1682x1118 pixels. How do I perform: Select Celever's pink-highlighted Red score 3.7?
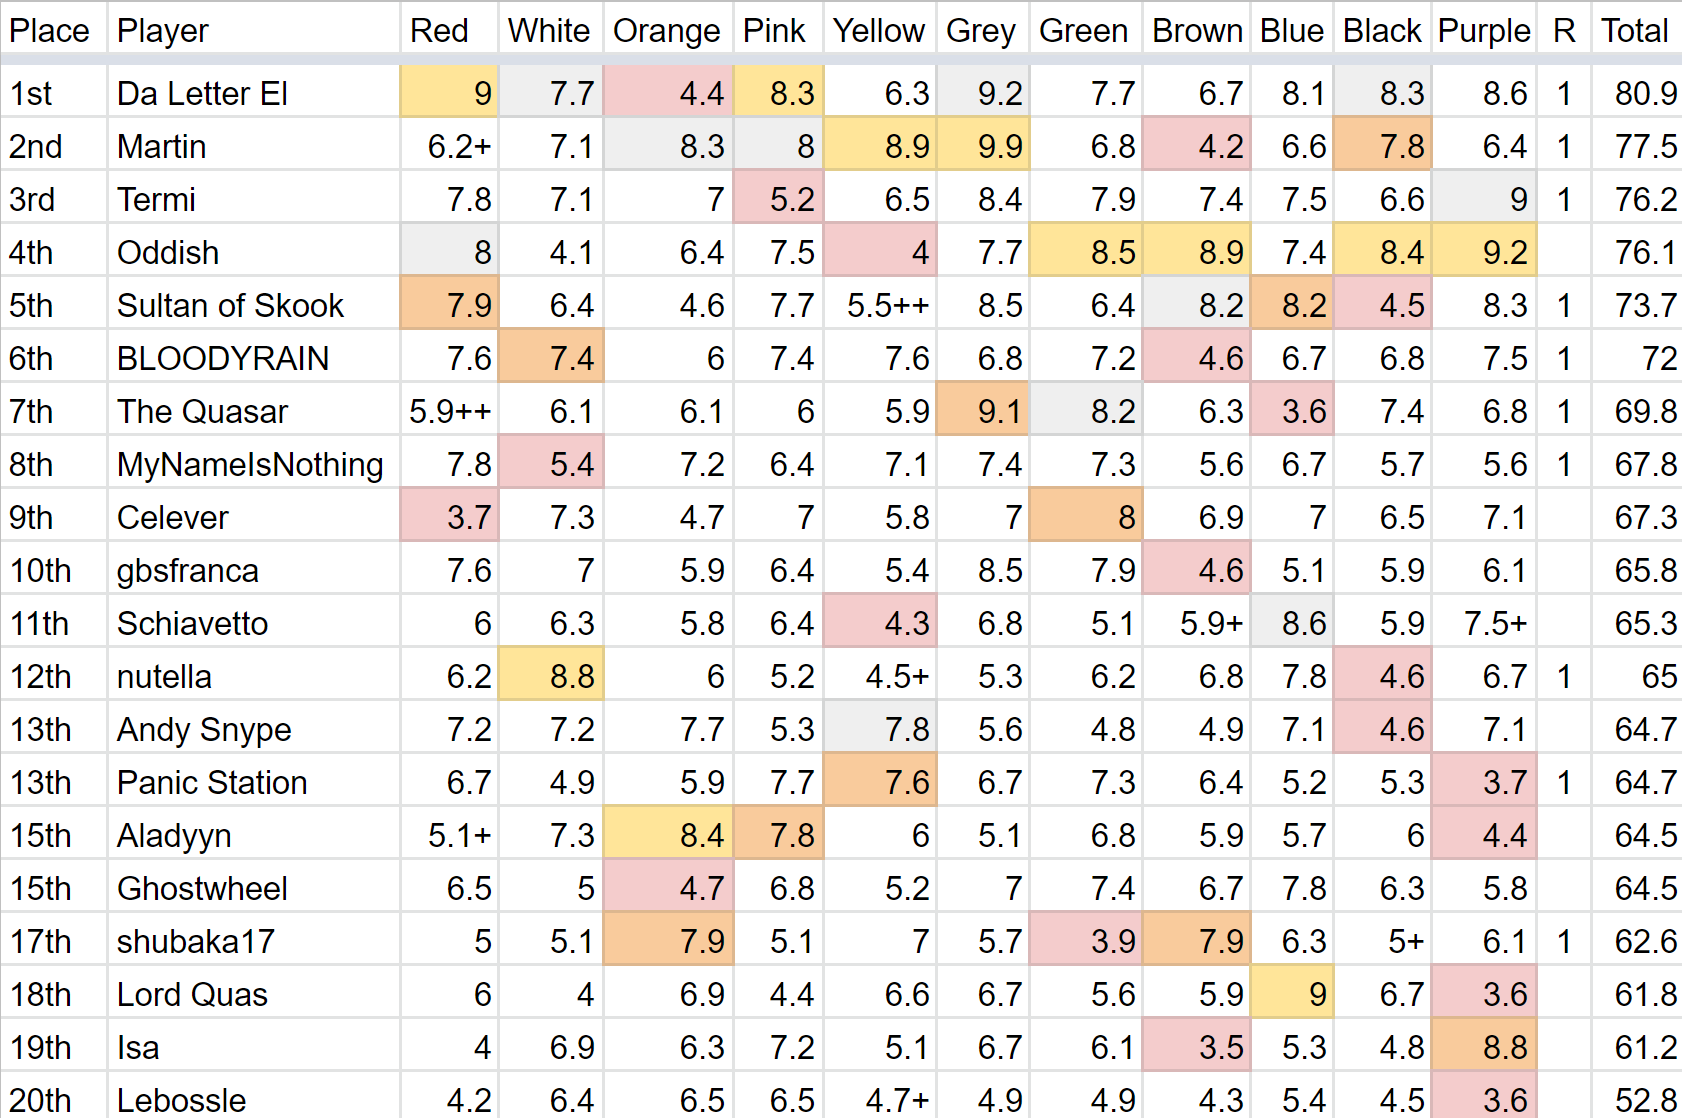tap(450, 517)
